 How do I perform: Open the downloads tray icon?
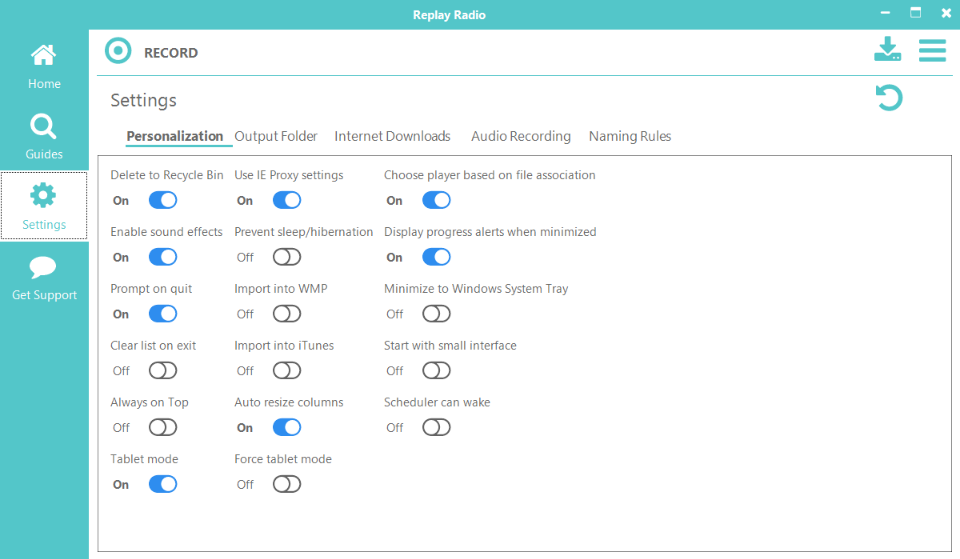click(x=887, y=49)
